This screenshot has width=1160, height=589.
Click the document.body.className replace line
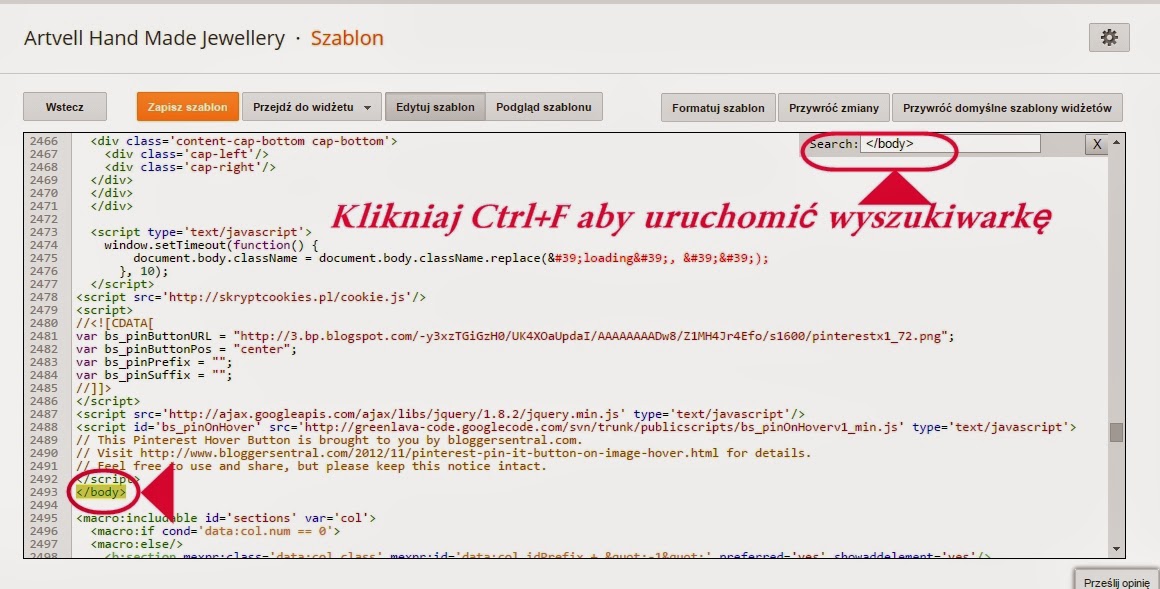point(451,258)
